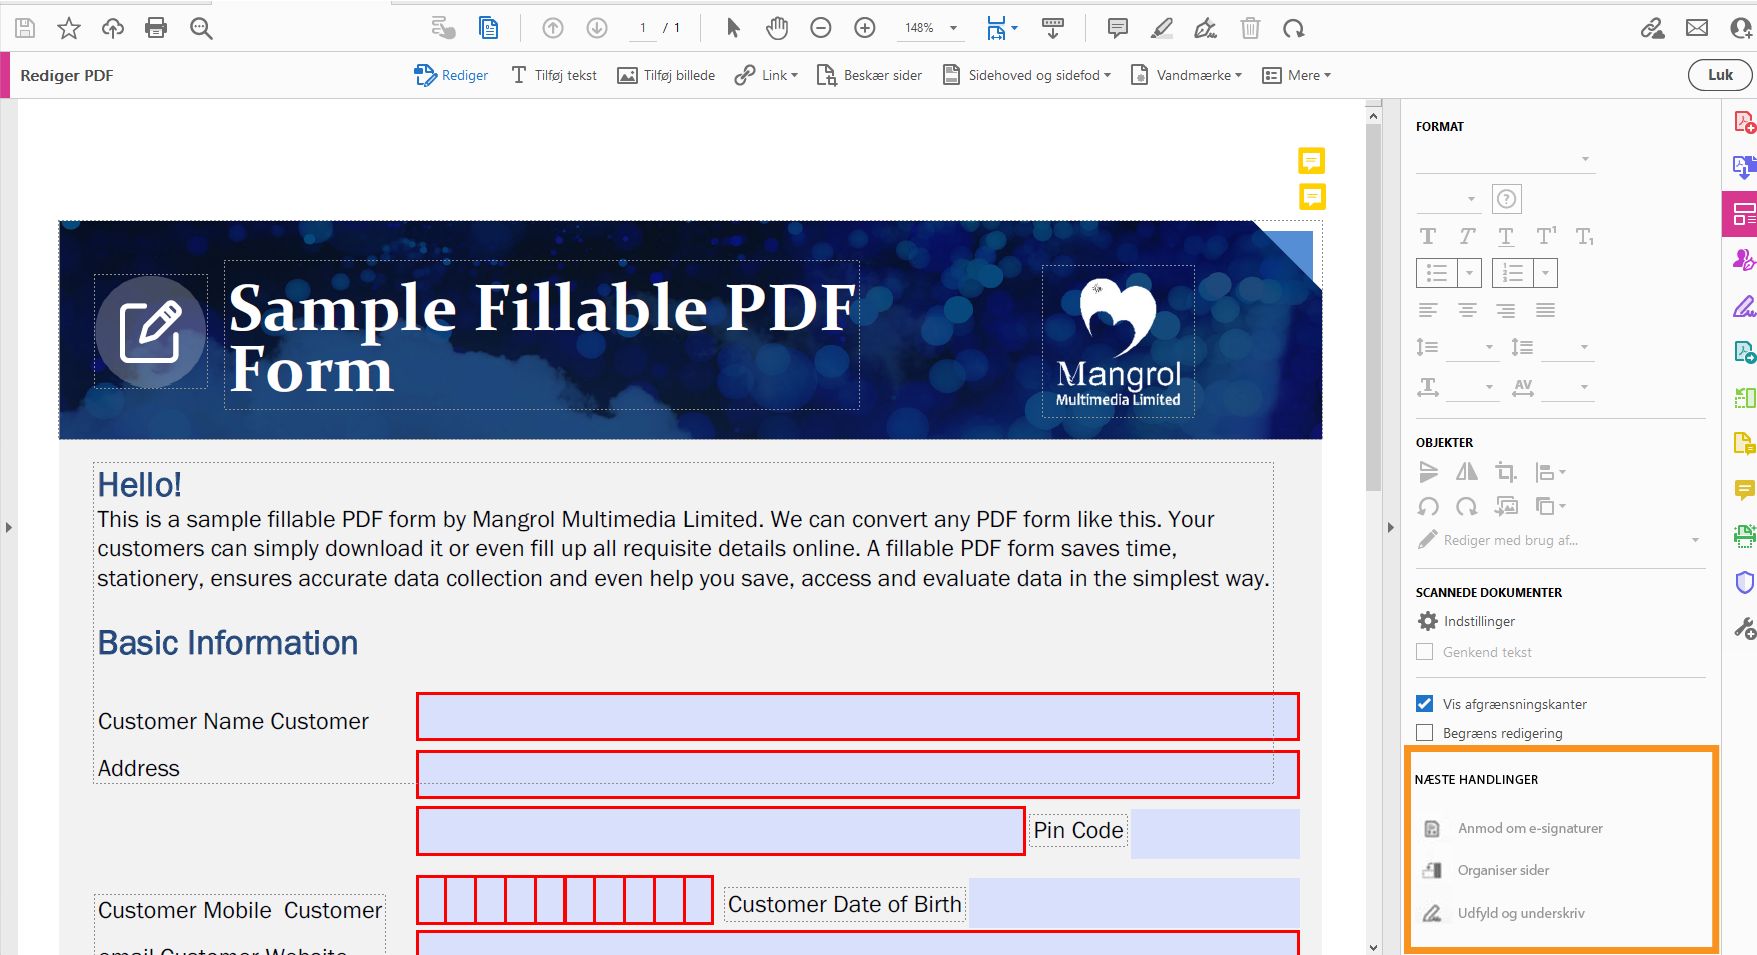Viewport: 1757px width, 955px height.
Task: Expand the numbered list style dropdown
Action: point(1545,273)
